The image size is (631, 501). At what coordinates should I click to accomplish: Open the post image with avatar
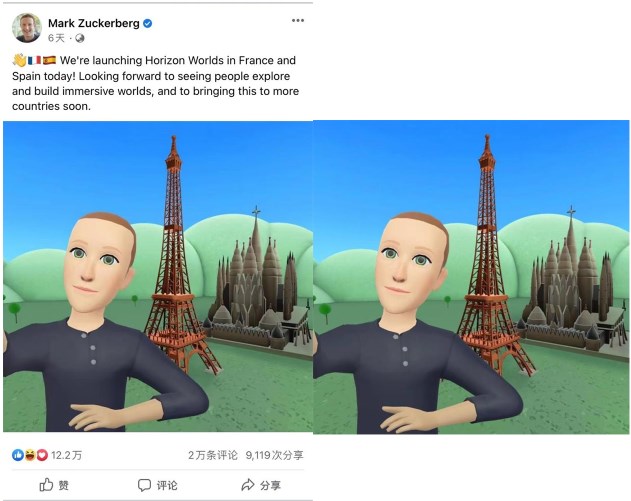158,276
